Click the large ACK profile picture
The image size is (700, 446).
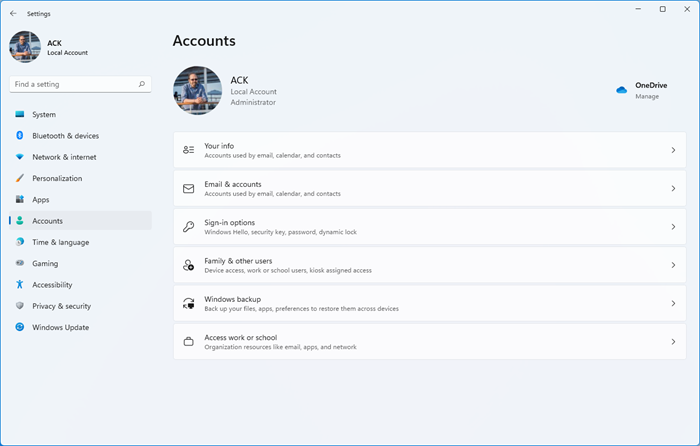tap(197, 91)
